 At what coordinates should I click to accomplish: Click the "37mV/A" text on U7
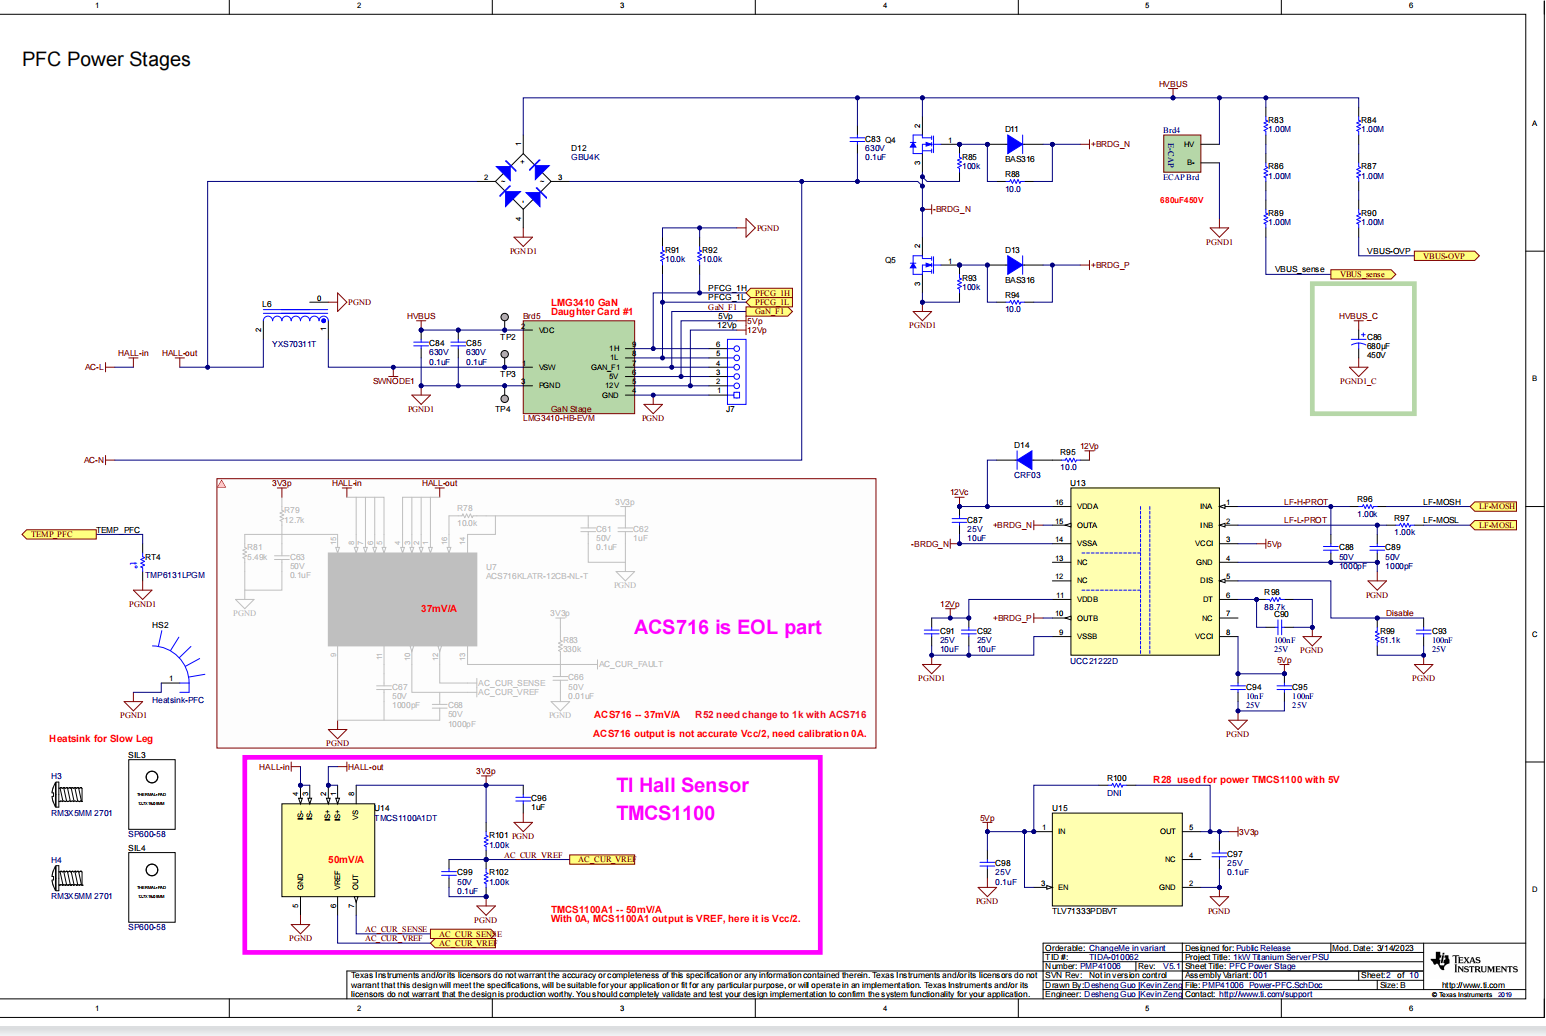439,608
